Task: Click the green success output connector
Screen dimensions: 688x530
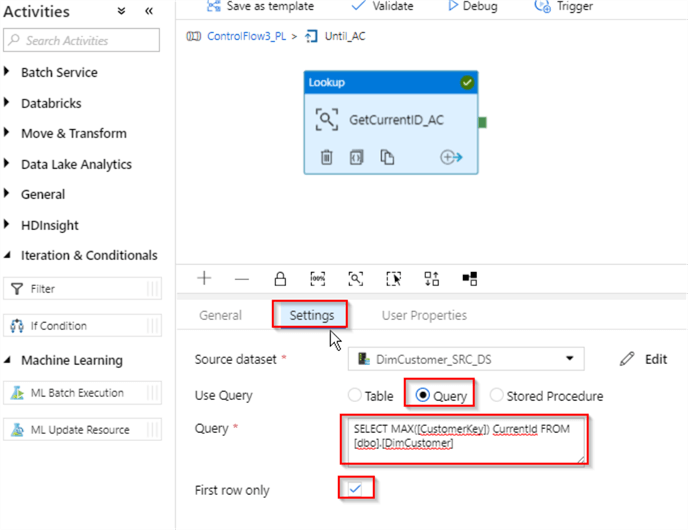Action: (x=482, y=122)
